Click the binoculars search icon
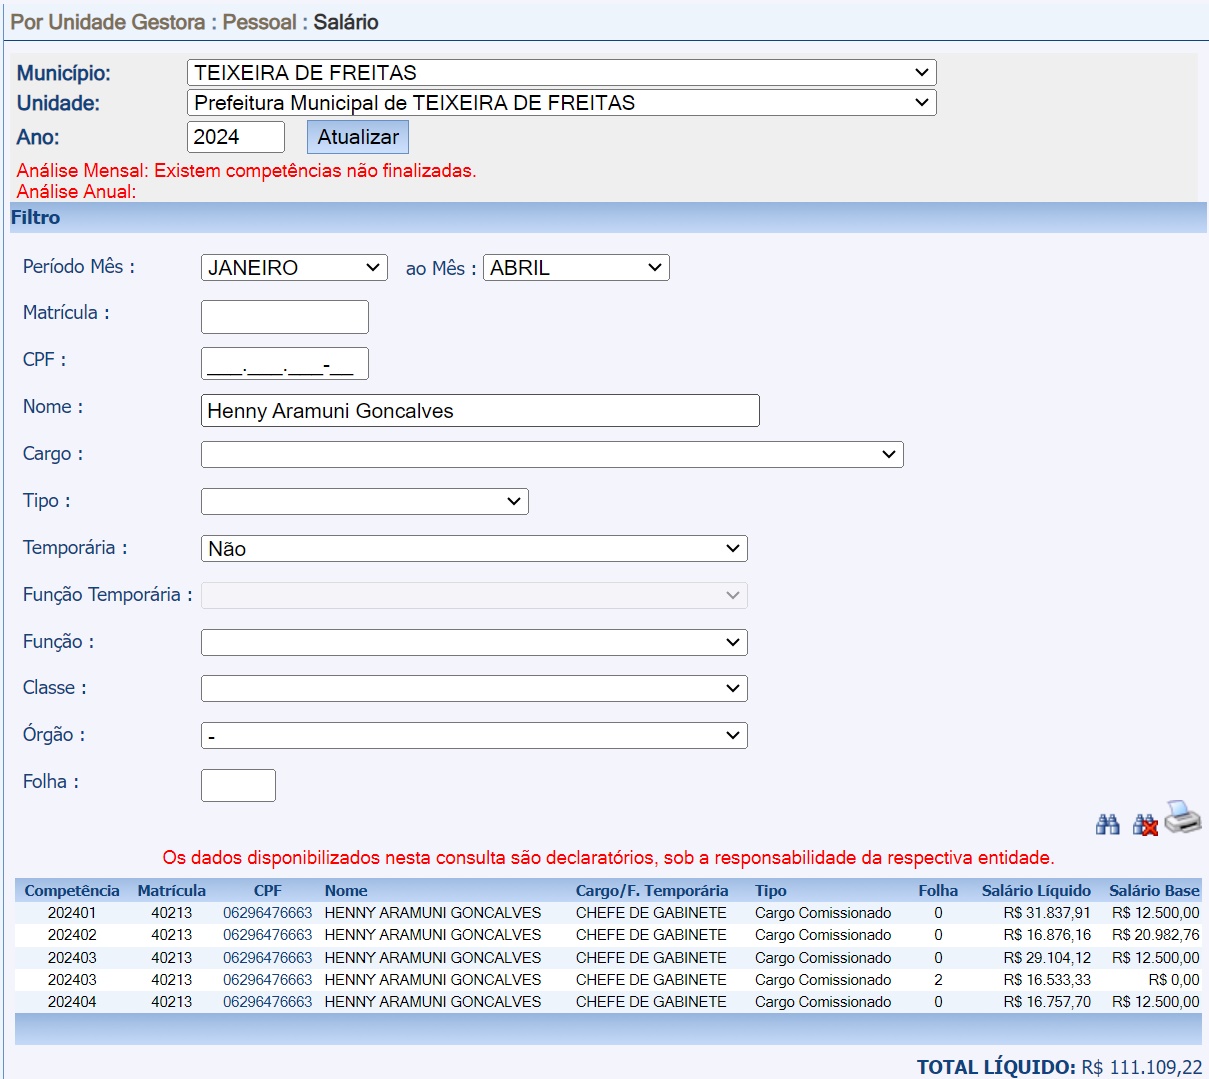Image resolution: width=1209 pixels, height=1079 pixels. (x=1107, y=824)
